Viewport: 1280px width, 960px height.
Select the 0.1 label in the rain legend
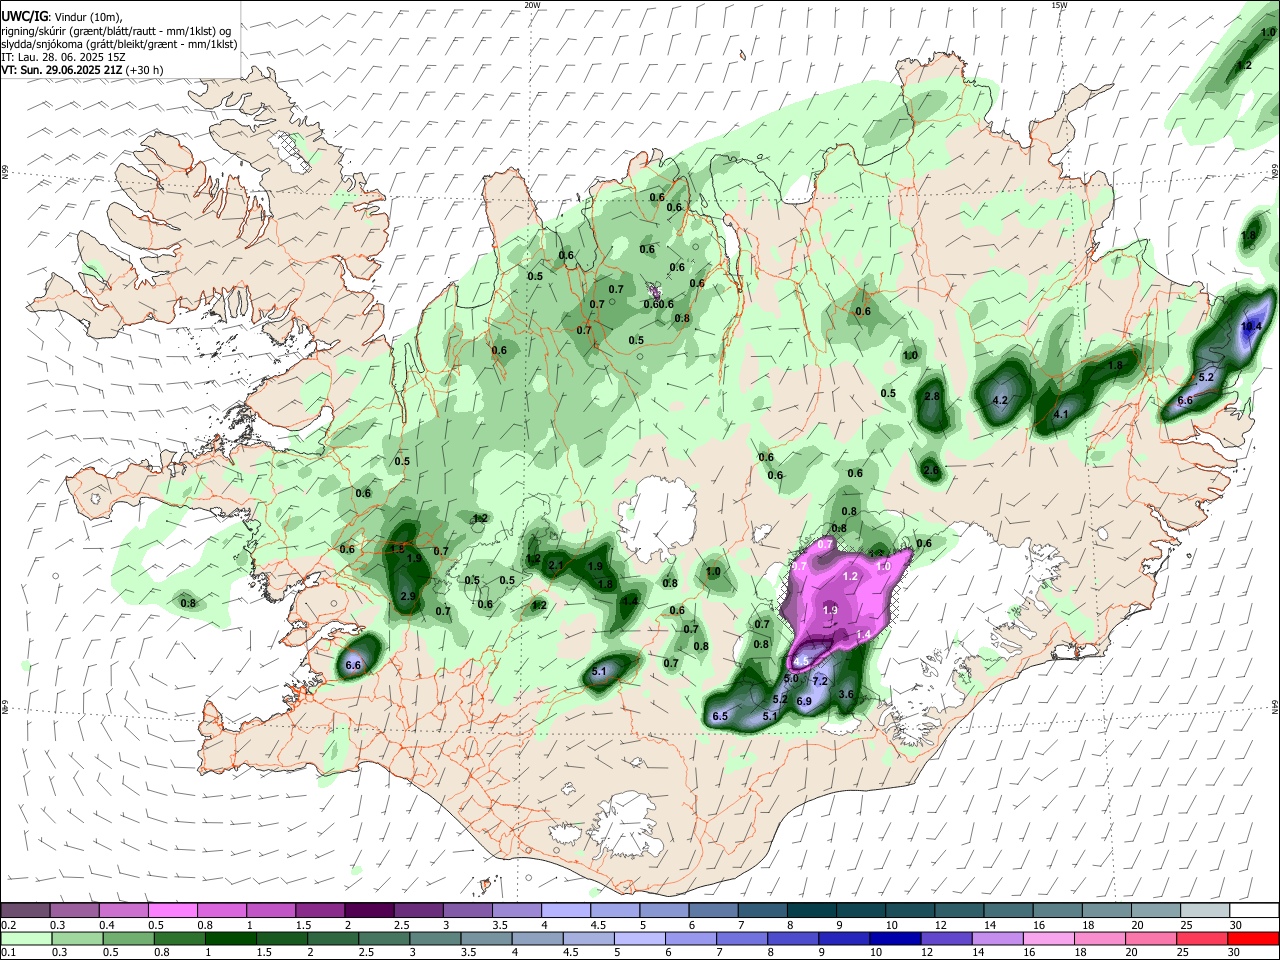click(8, 952)
